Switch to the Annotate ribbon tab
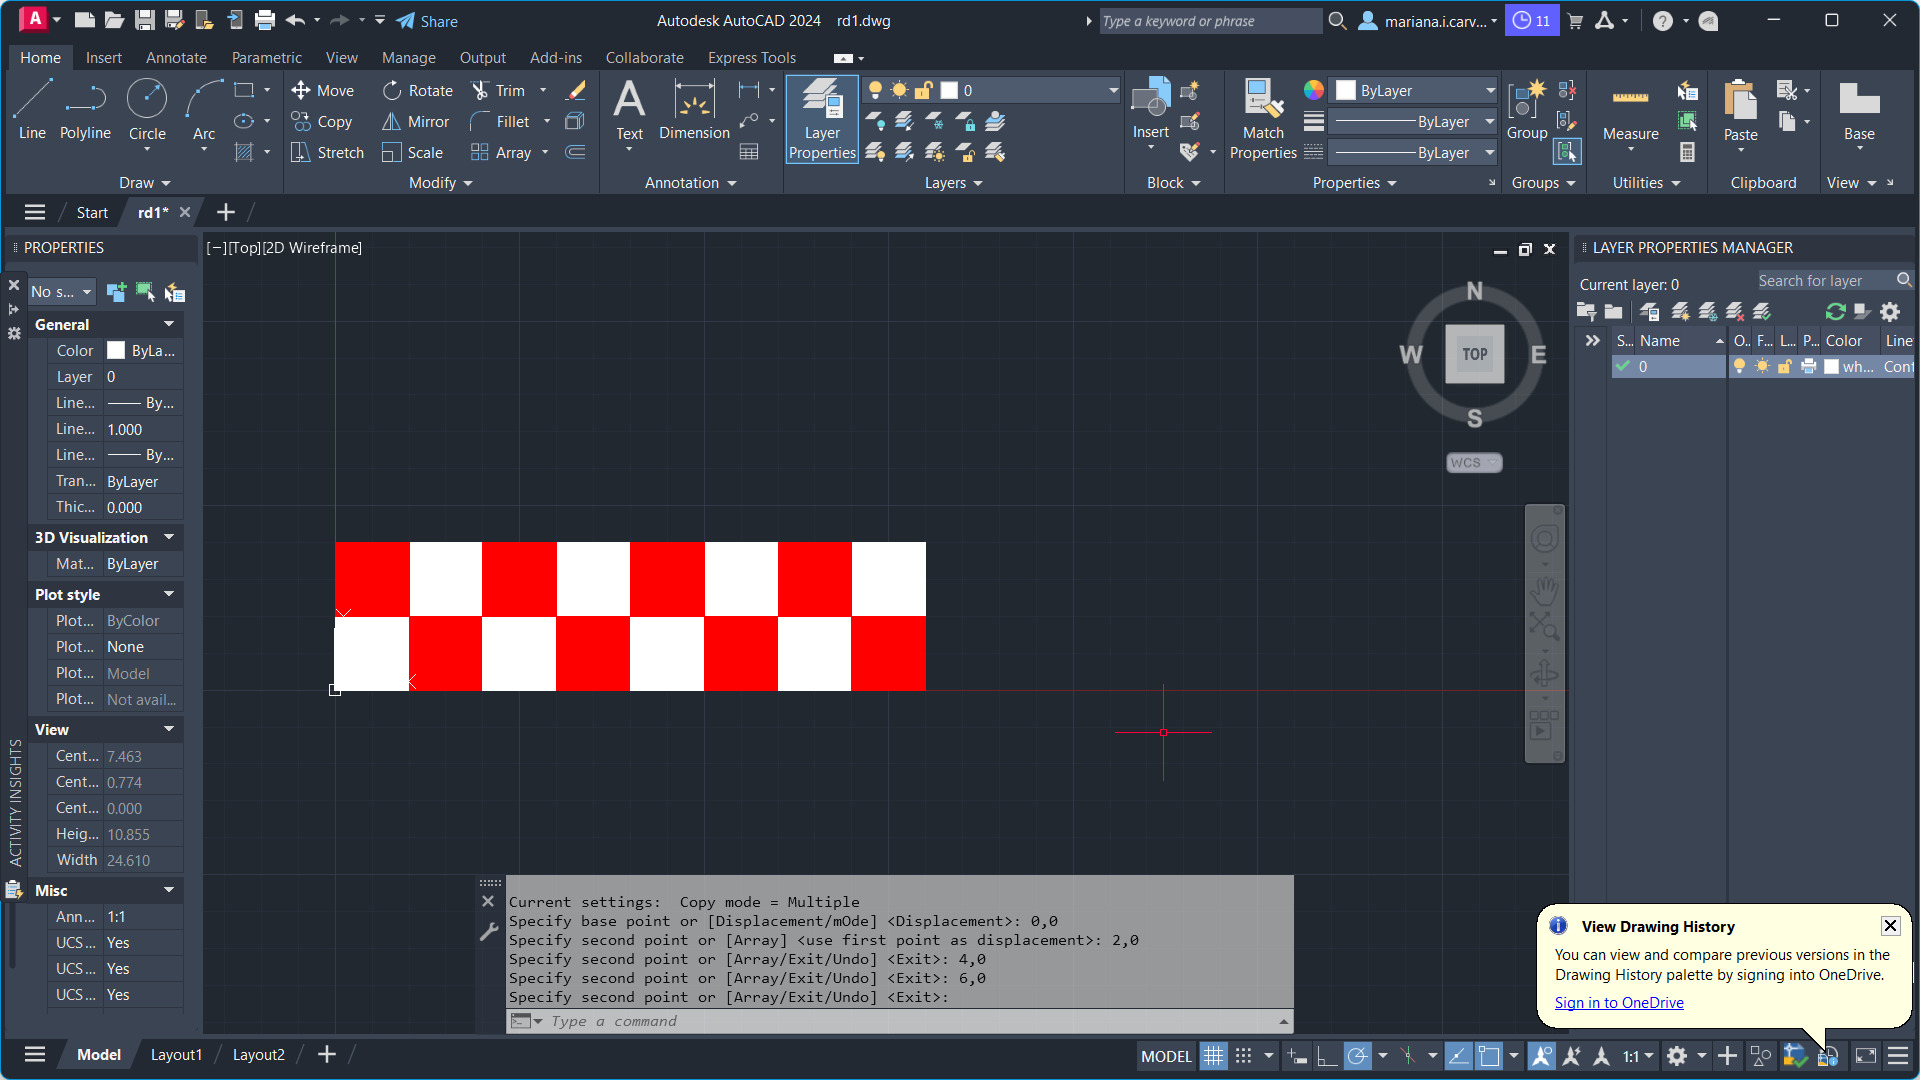This screenshot has width=1920, height=1080. point(176,58)
